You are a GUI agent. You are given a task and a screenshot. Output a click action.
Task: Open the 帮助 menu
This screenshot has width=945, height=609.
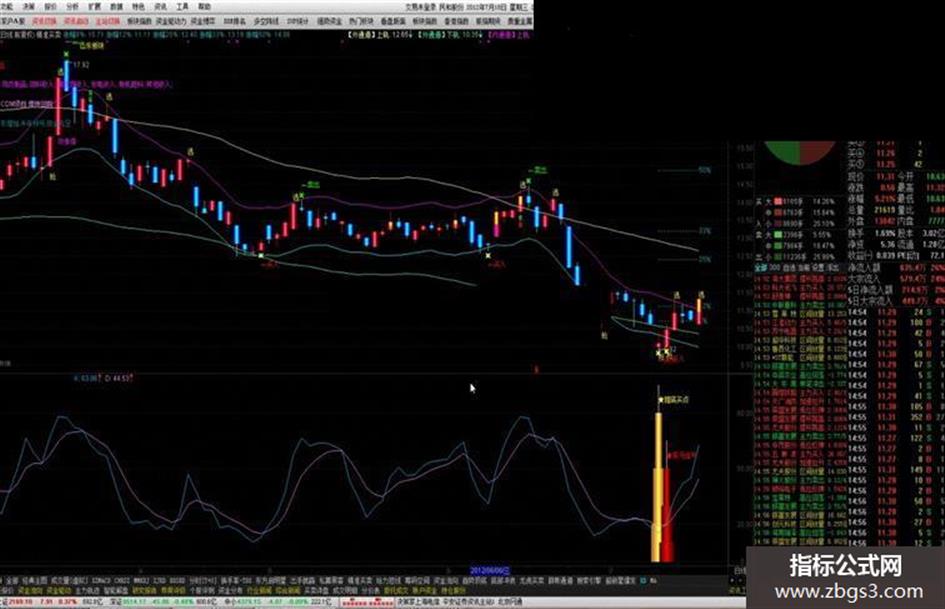(x=204, y=7)
